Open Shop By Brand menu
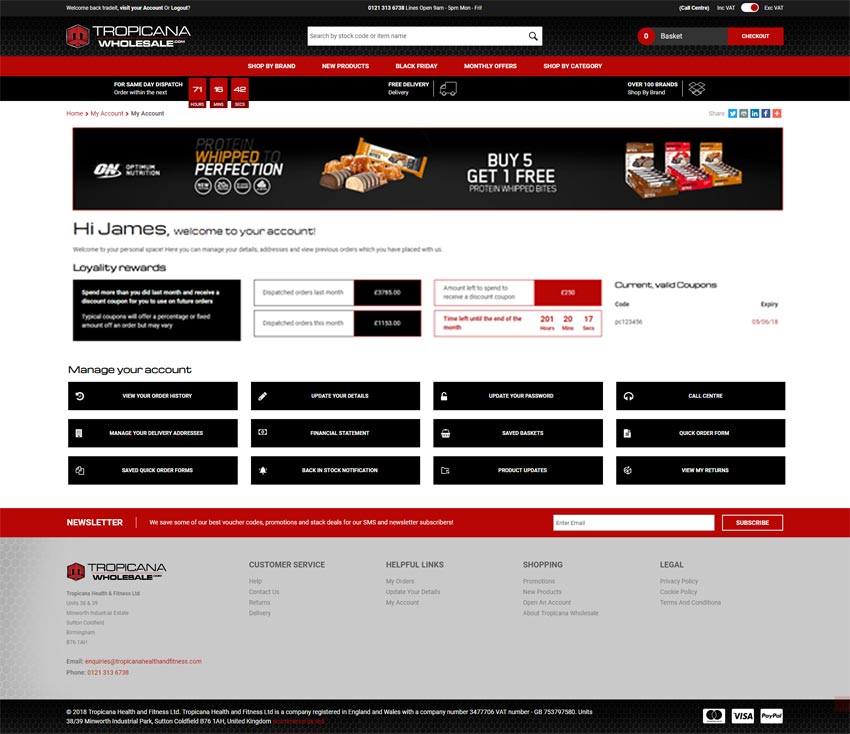Viewport: 850px width, 734px height. click(272, 66)
